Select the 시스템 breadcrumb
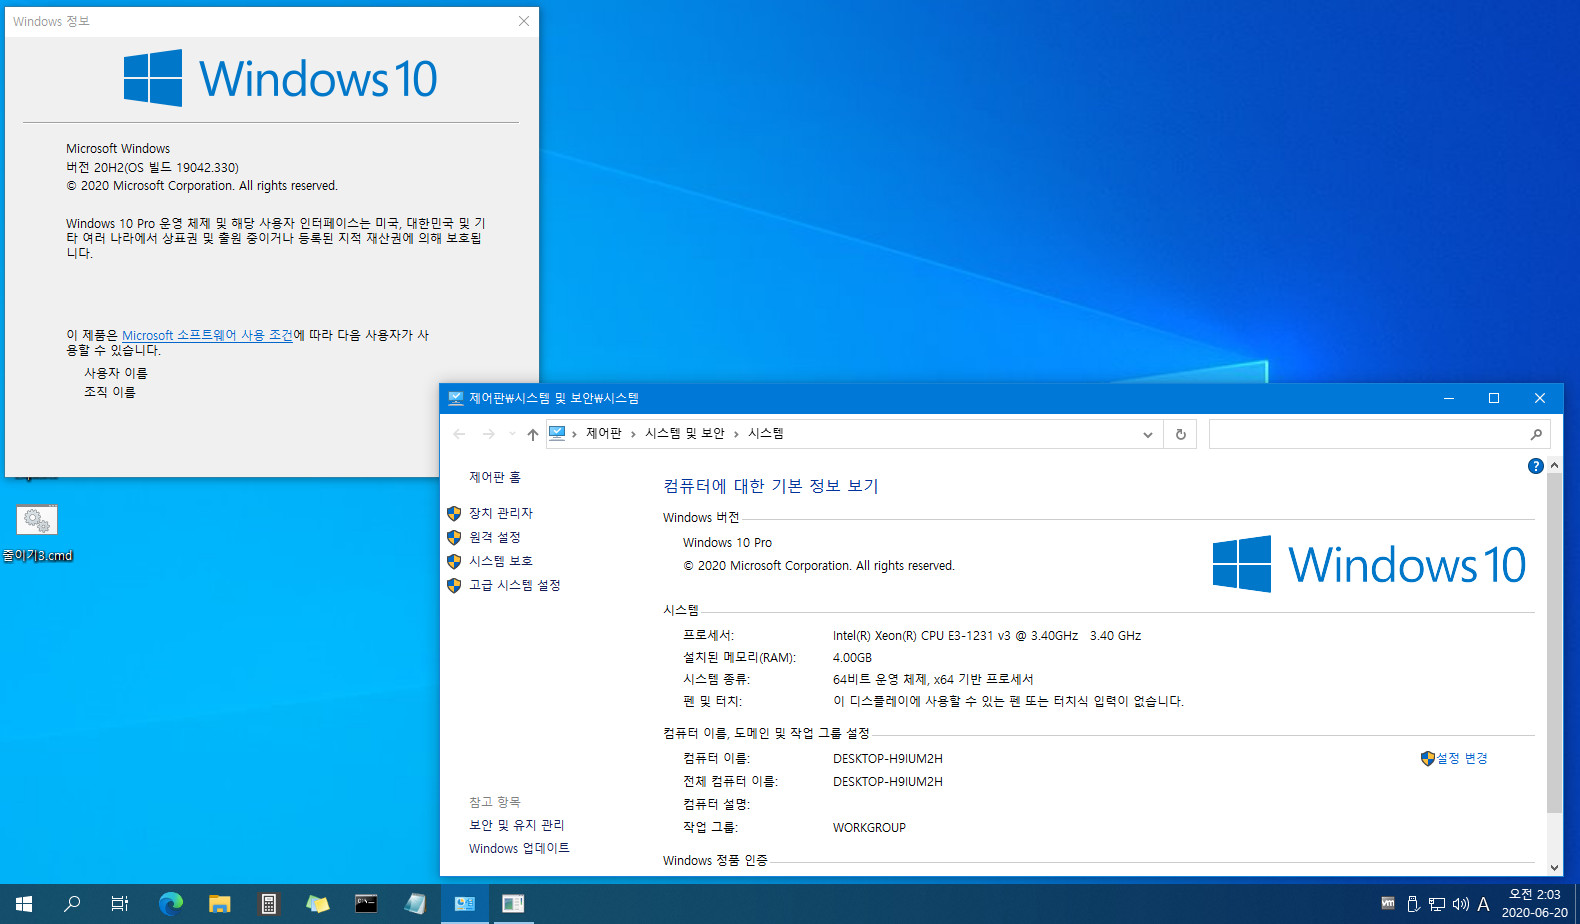The height and width of the screenshot is (924, 1580). 766,433
